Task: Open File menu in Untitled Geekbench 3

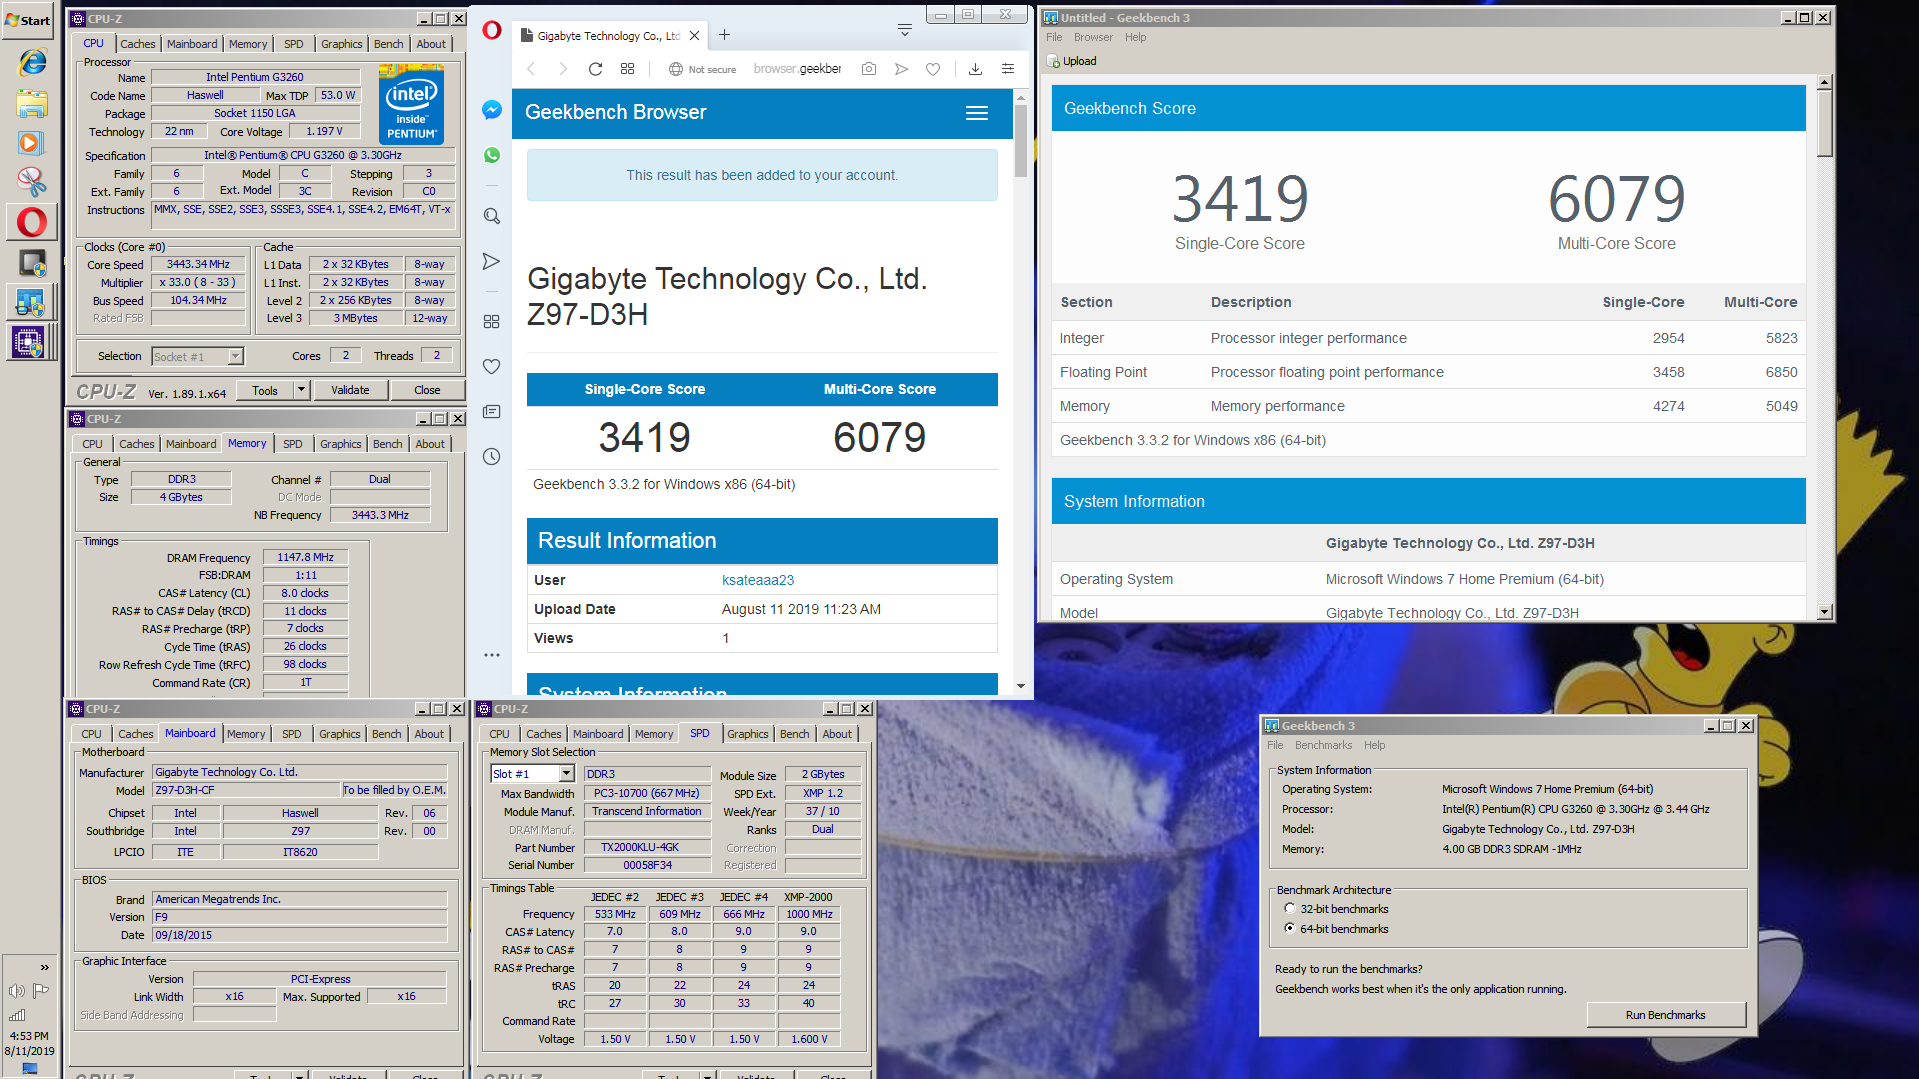Action: pyautogui.click(x=1054, y=38)
